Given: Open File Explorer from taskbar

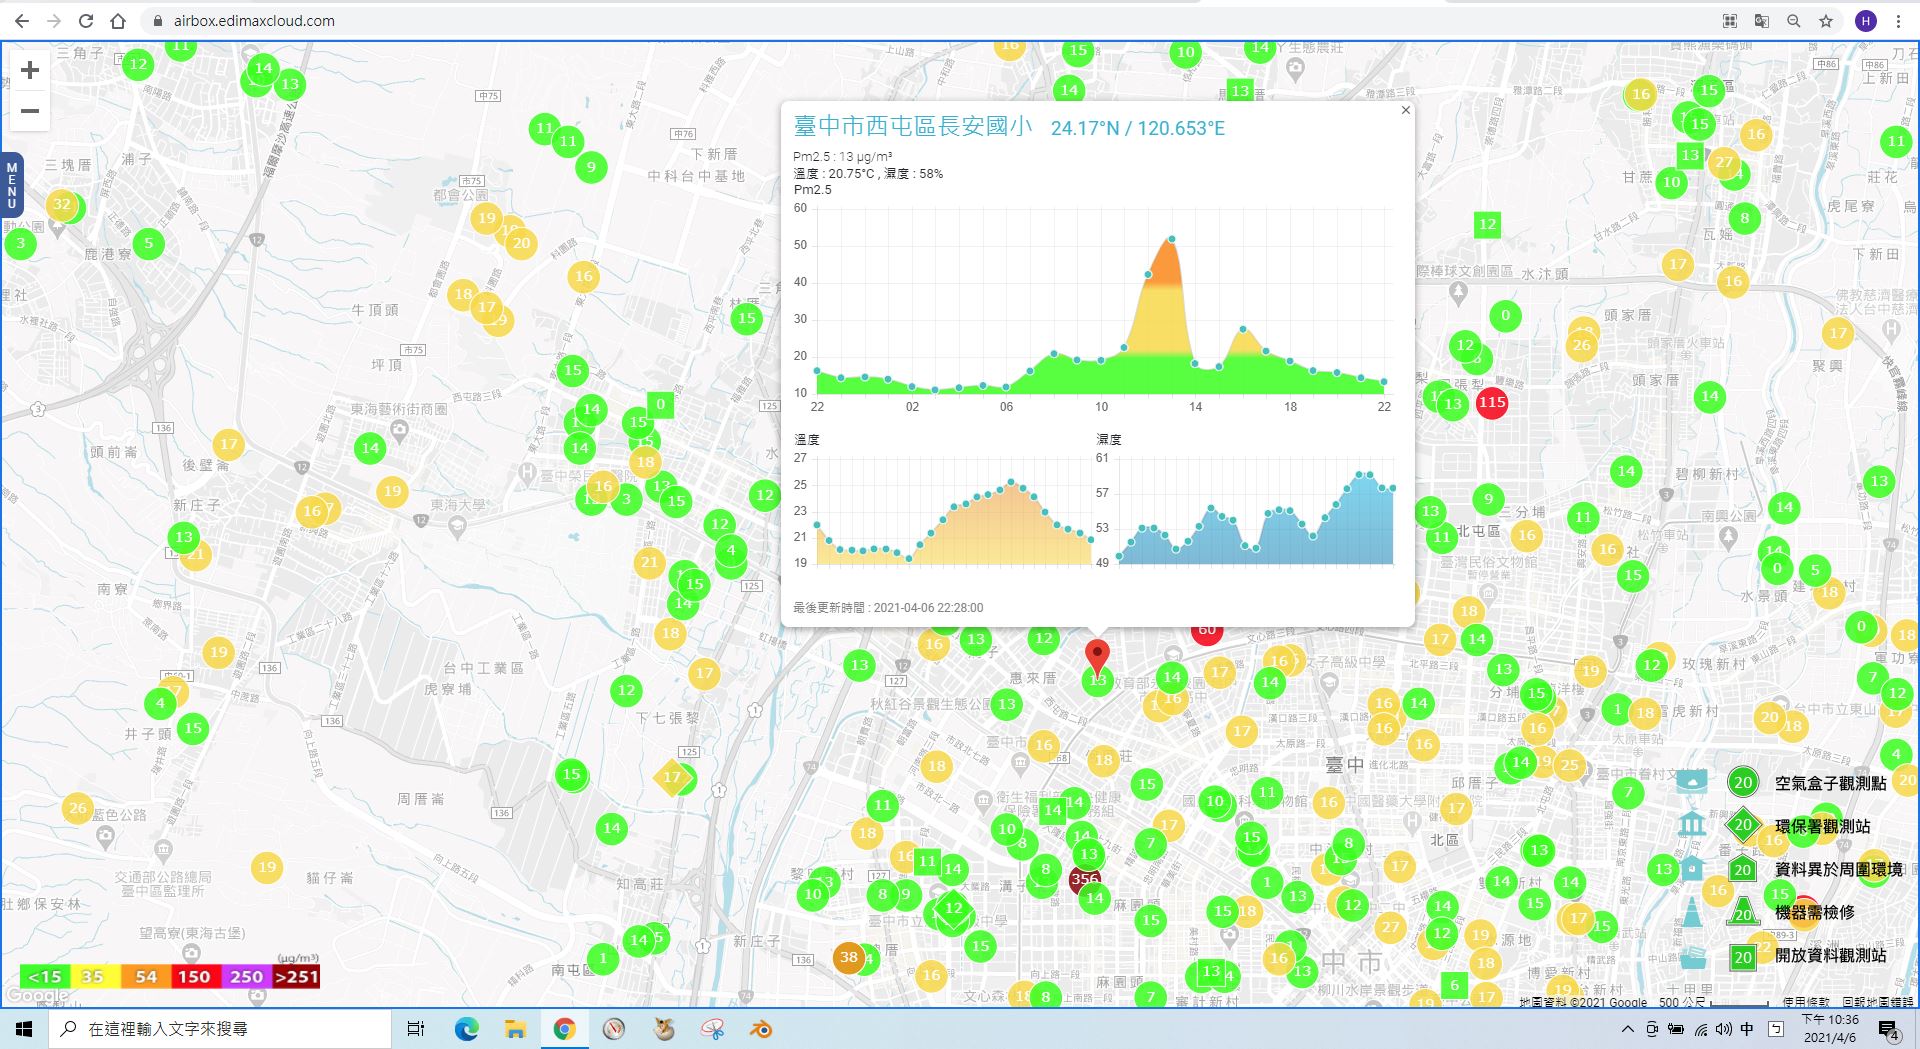Looking at the screenshot, I should point(515,1029).
